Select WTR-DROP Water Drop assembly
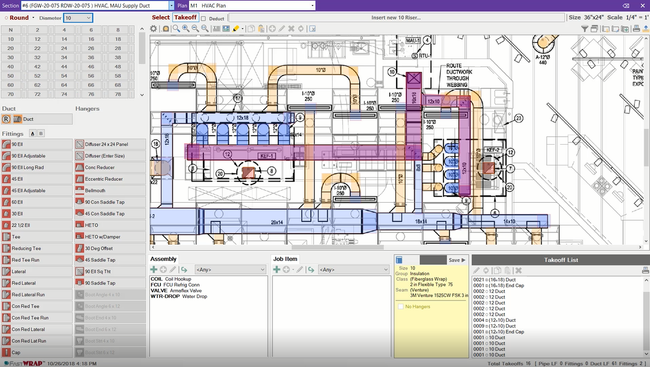 click(x=179, y=297)
